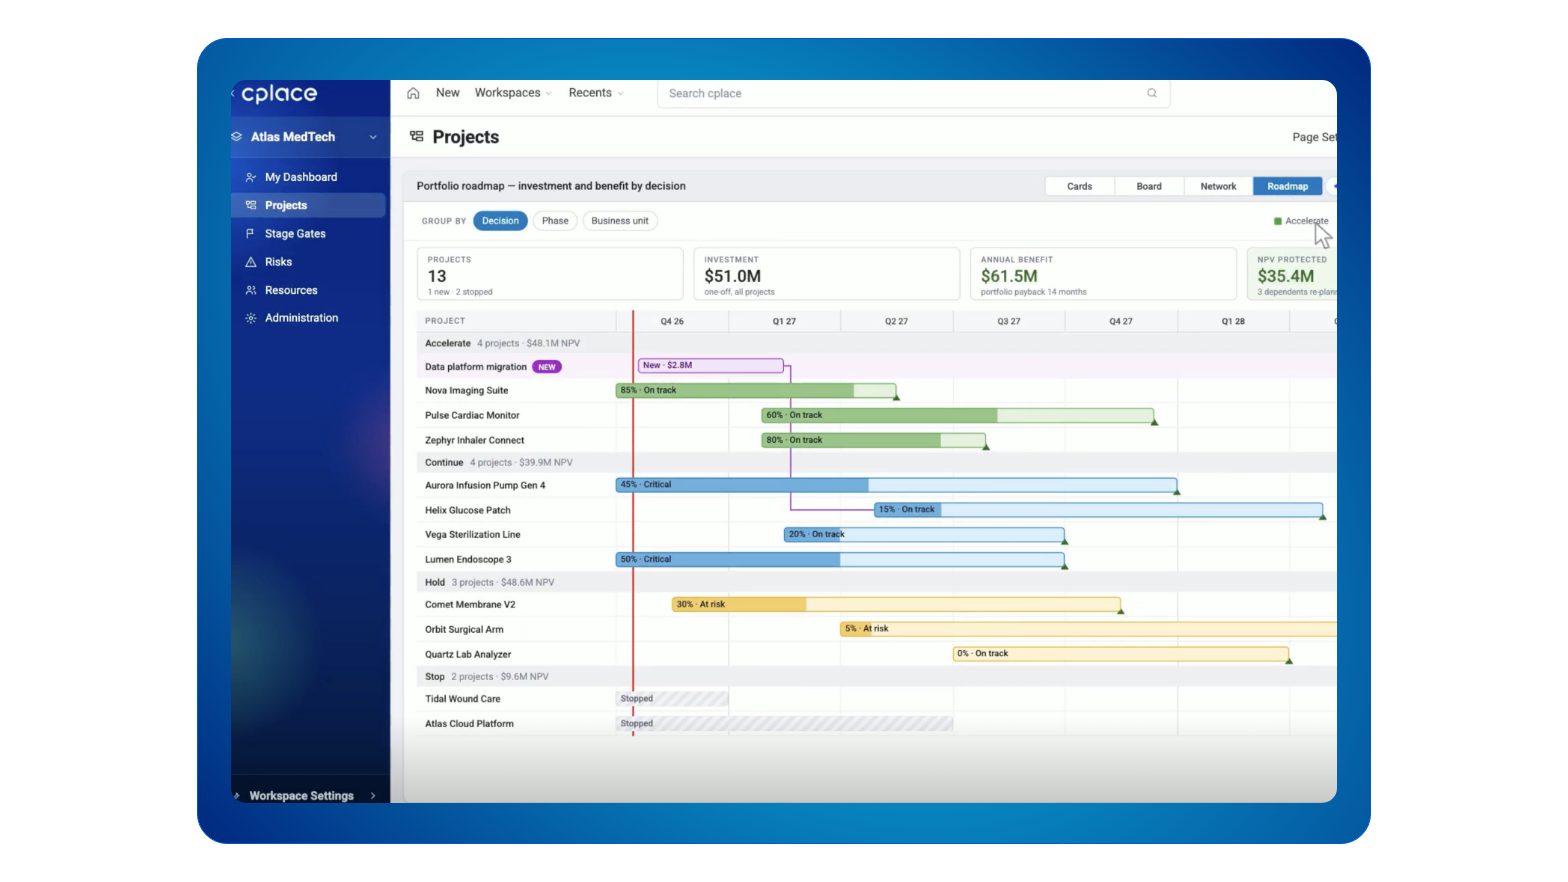Click the Atlas MedTech workspace icon
This screenshot has width=1568, height=882.
(237, 137)
